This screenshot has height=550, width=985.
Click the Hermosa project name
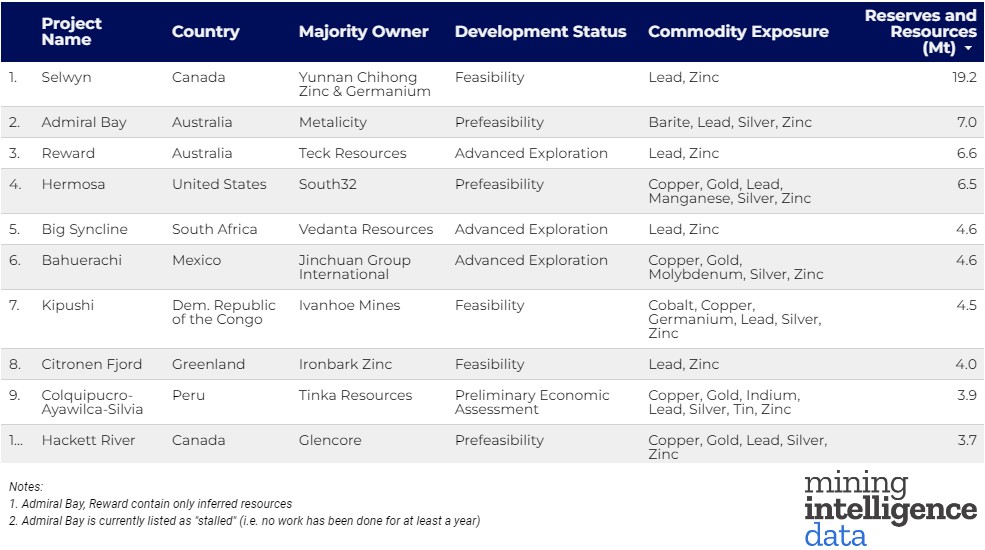pos(73,185)
